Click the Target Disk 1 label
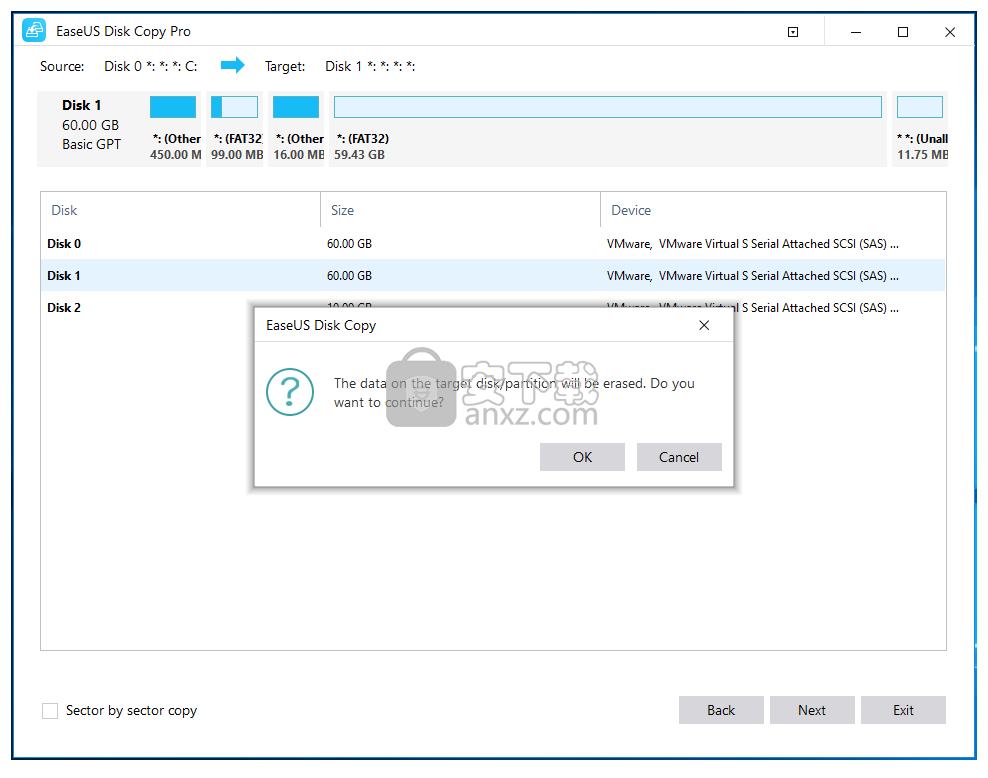Image resolution: width=988 pixels, height=778 pixels. pos(370,66)
